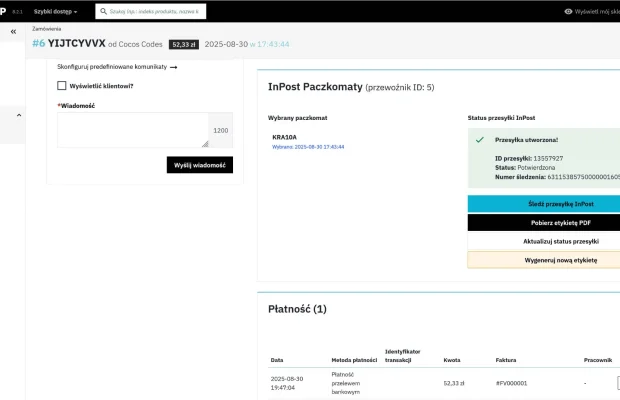Click the Metoda płatności column header
This screenshot has height=400, width=620.
coord(354,360)
